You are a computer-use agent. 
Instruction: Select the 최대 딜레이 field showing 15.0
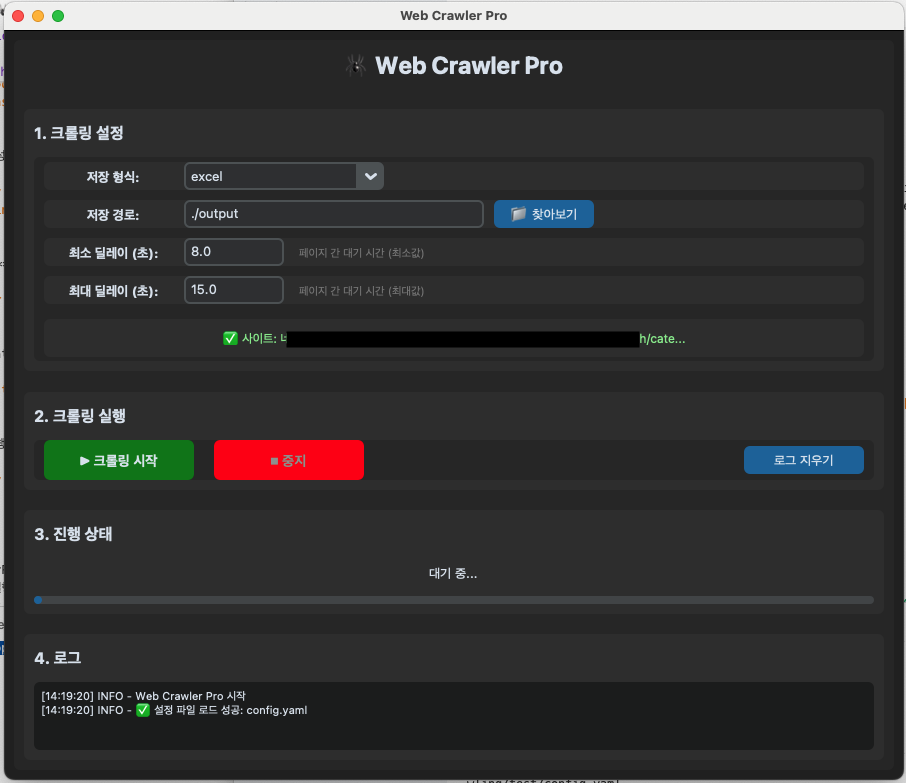[x=234, y=290]
